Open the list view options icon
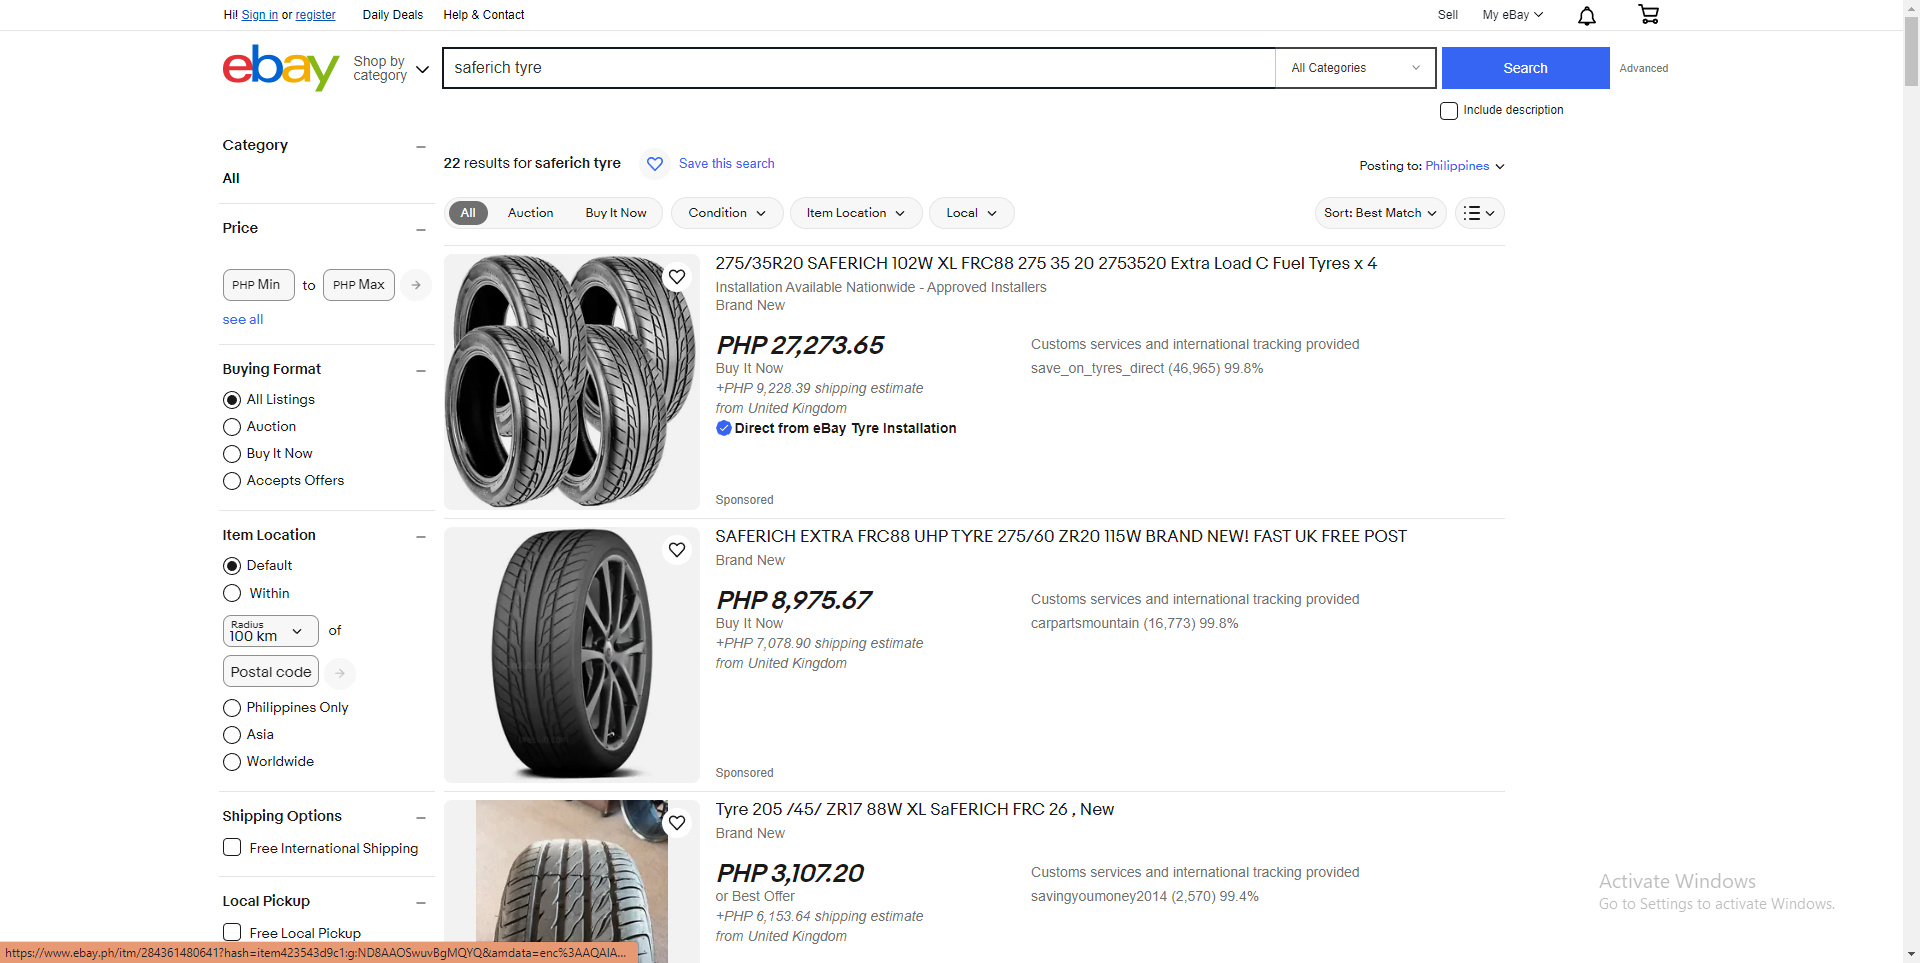This screenshot has width=1920, height=963. pyautogui.click(x=1480, y=213)
